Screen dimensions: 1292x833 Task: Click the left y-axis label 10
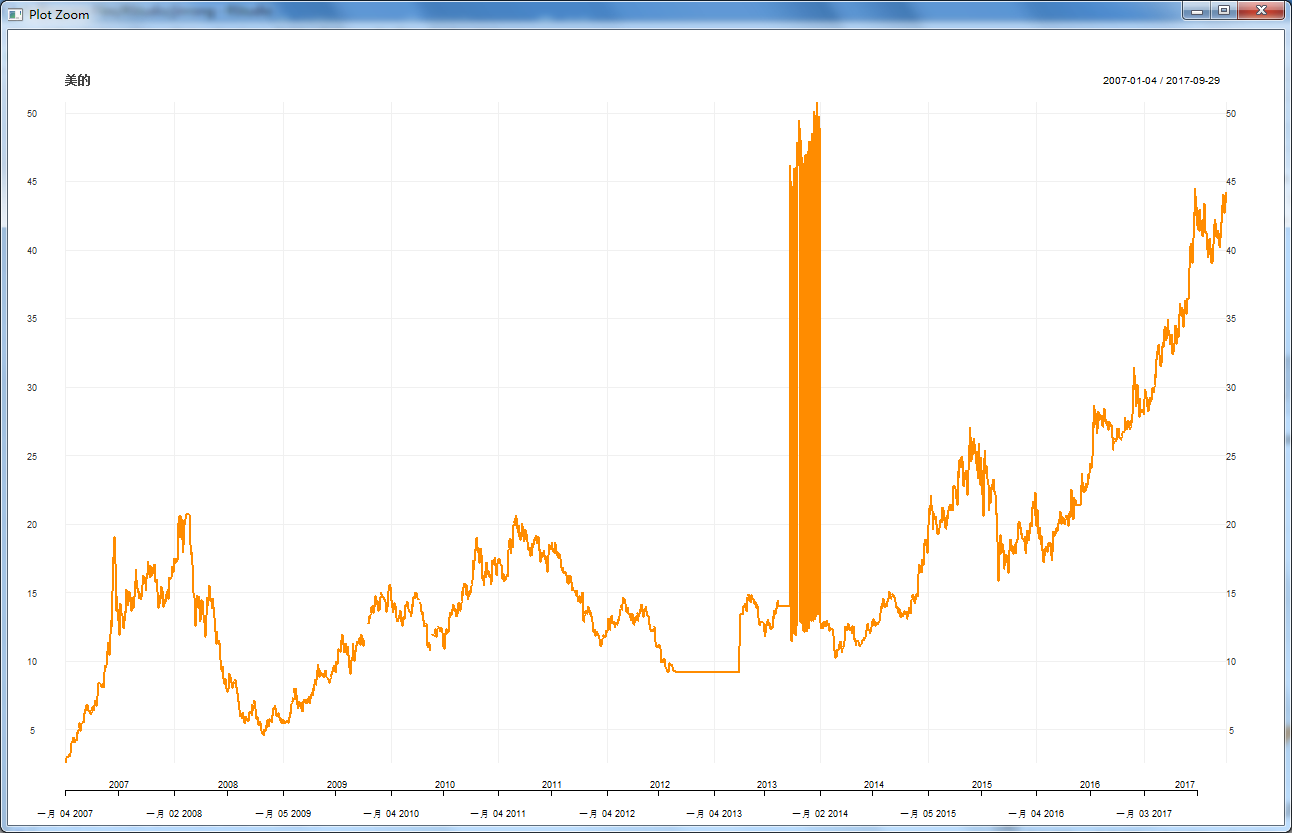pos(32,662)
